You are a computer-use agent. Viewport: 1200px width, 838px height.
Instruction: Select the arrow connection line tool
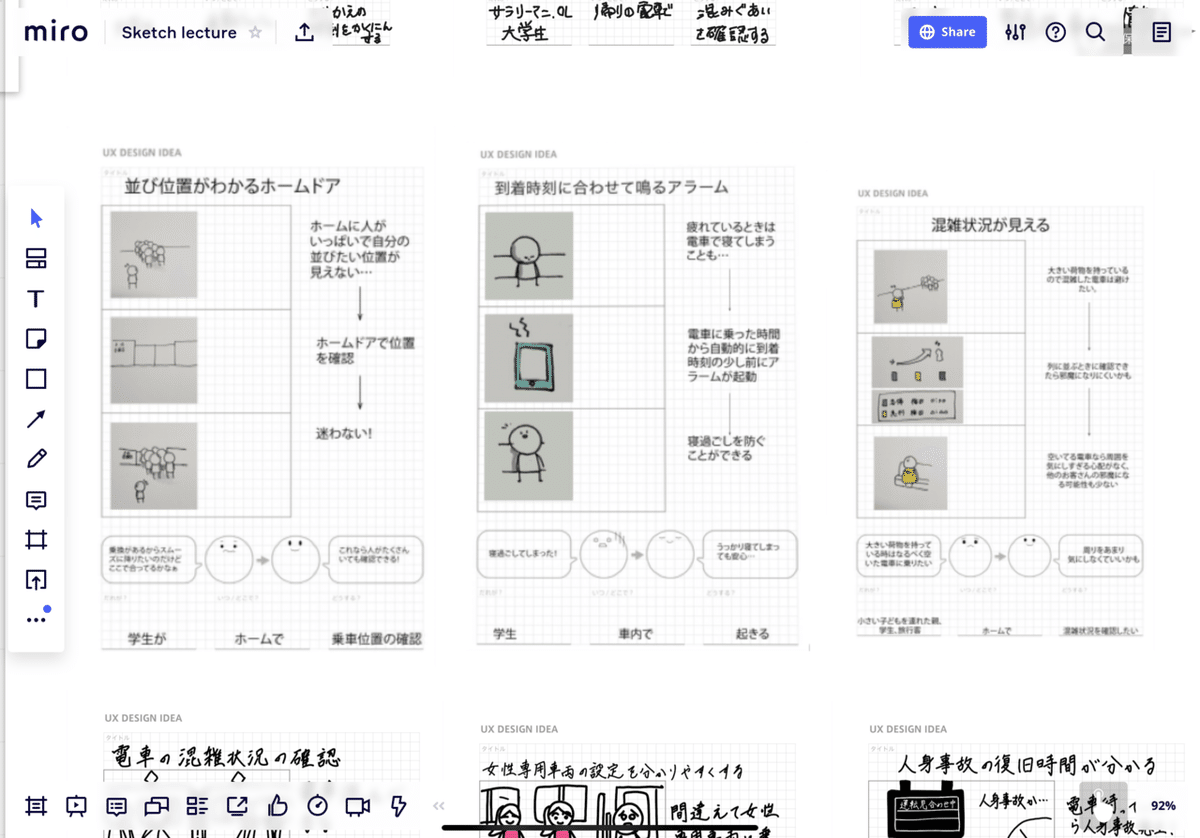point(35,418)
